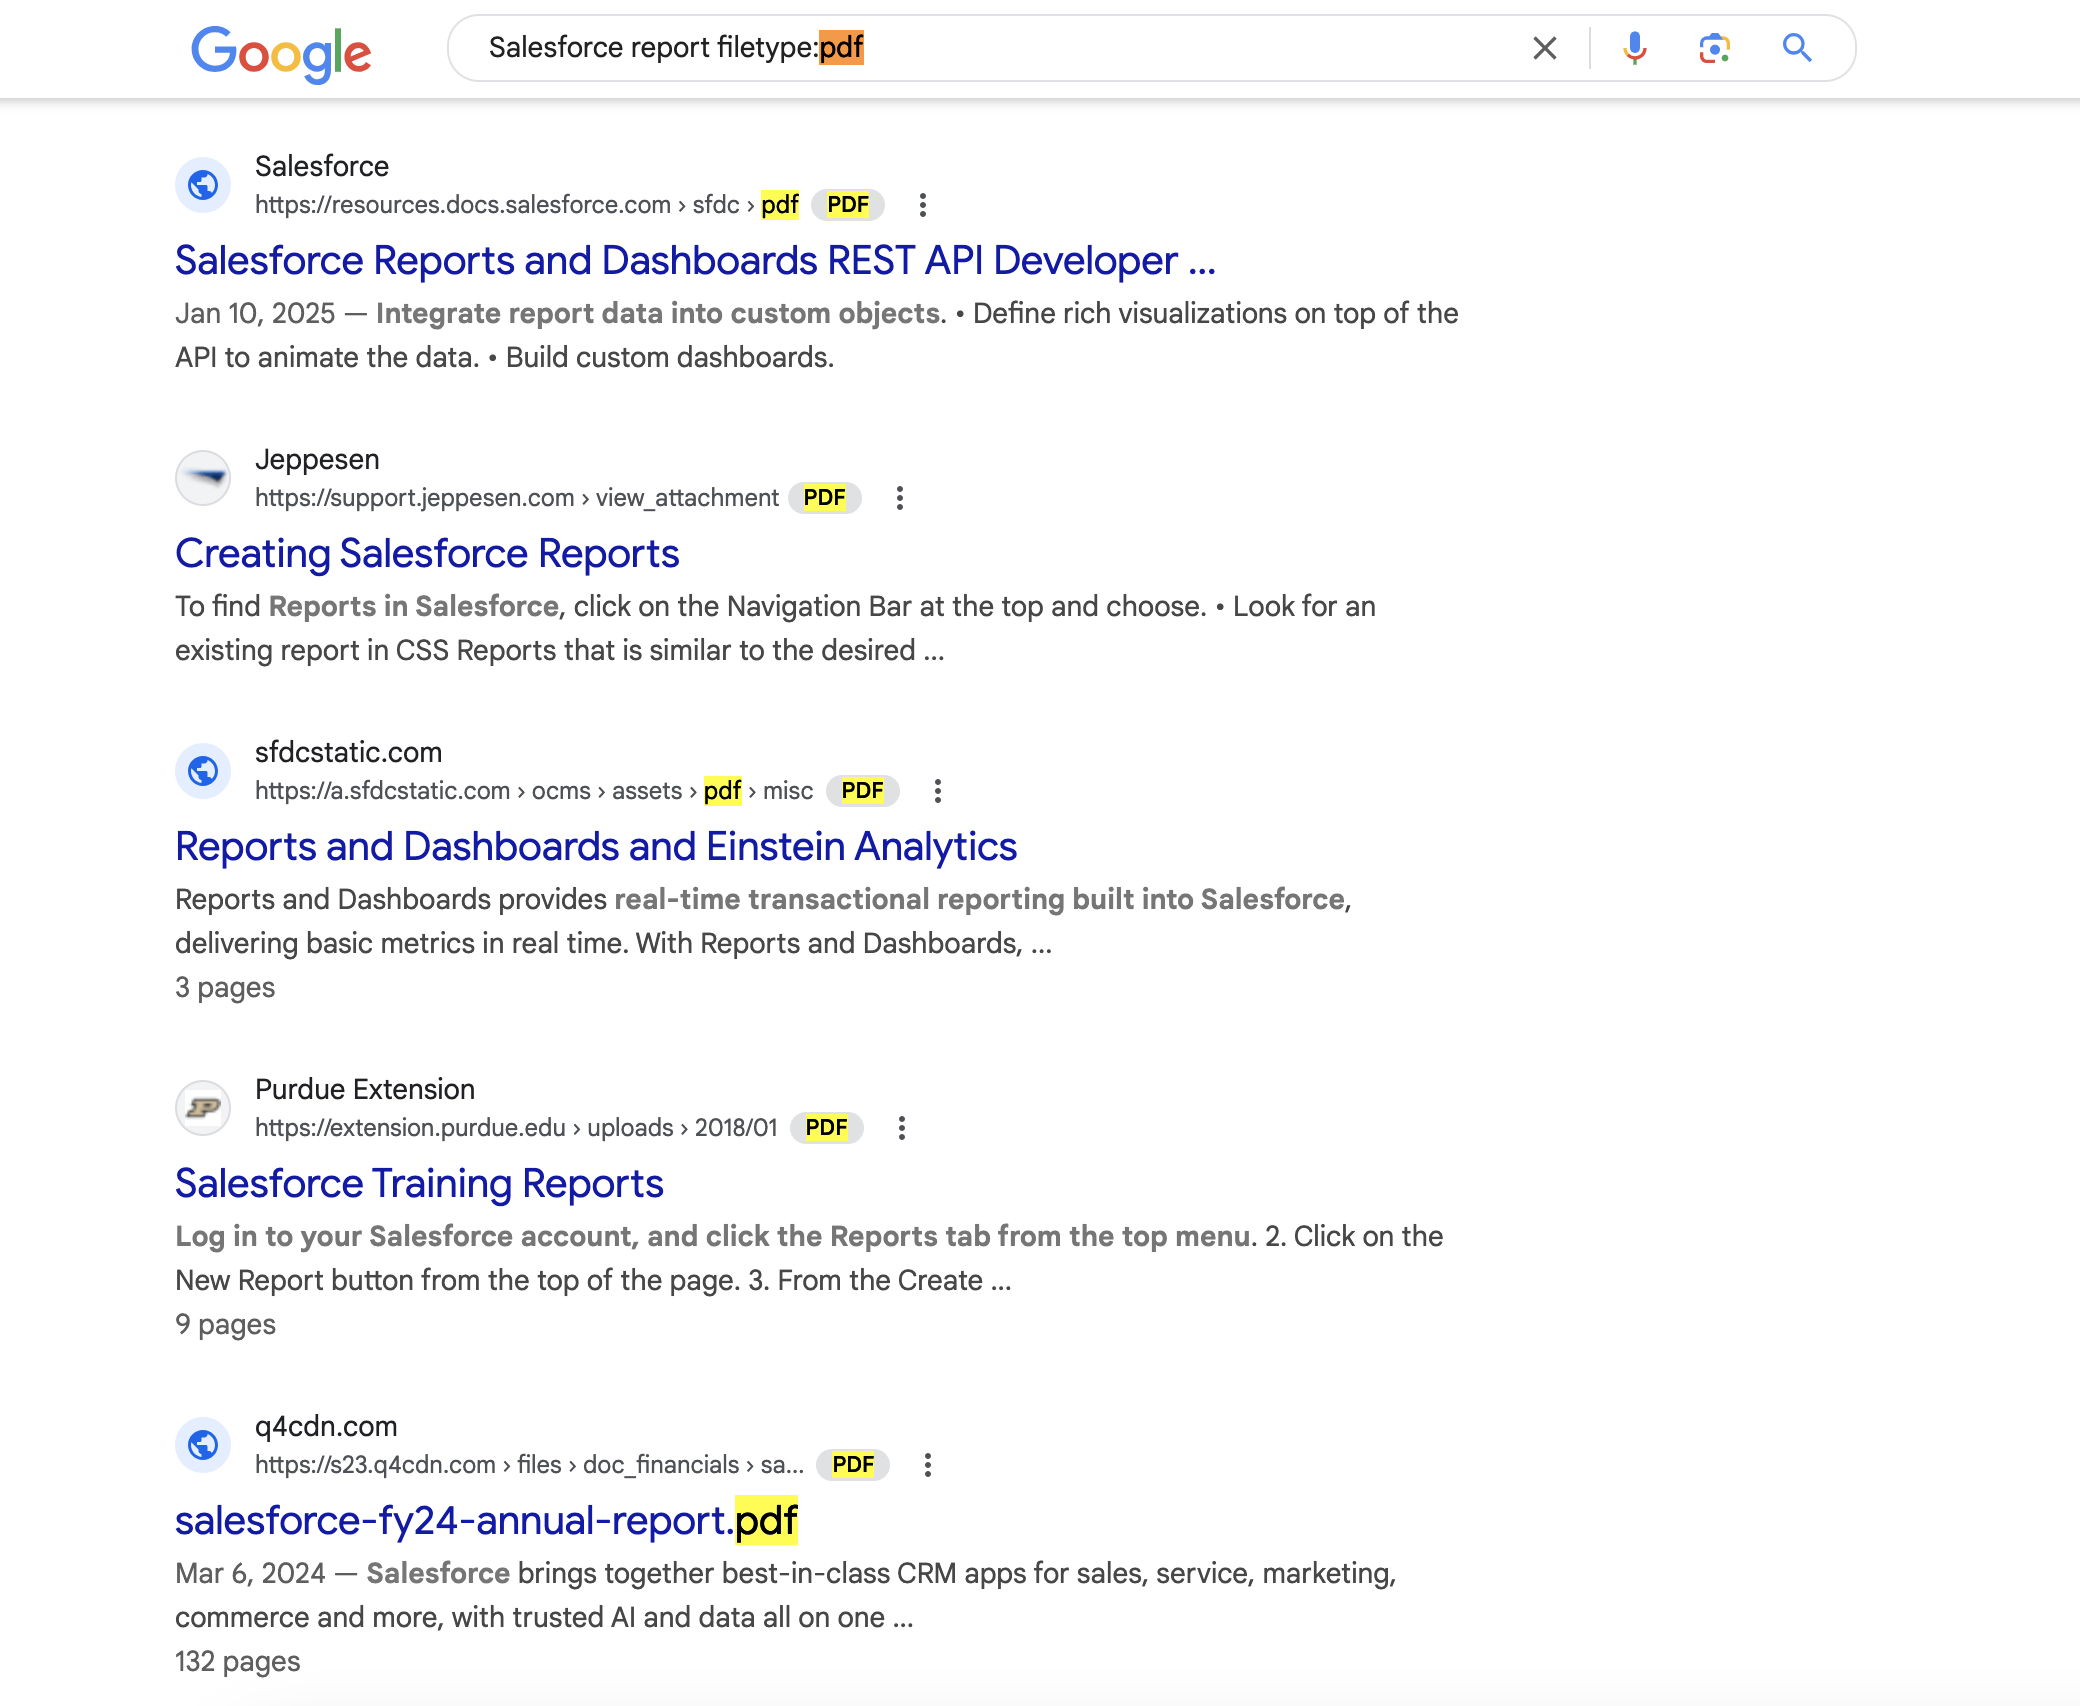Click the support.jeppesen.com URL breadcrumb
This screenshot has width=2080, height=1706.
516,498
